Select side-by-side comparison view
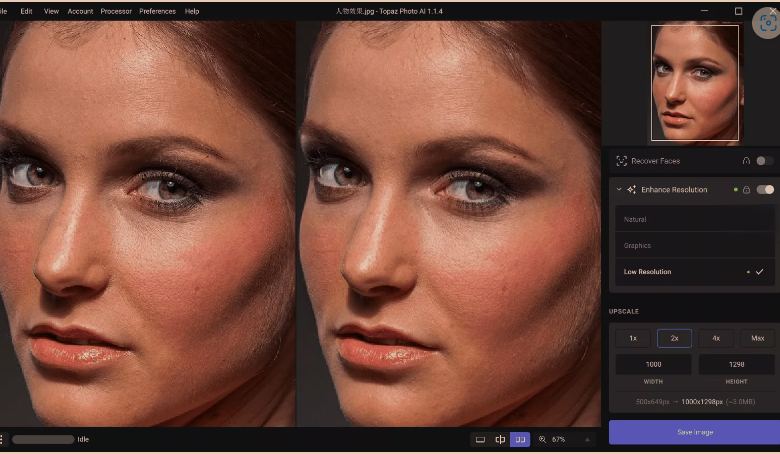This screenshot has height=454, width=780. pos(520,439)
